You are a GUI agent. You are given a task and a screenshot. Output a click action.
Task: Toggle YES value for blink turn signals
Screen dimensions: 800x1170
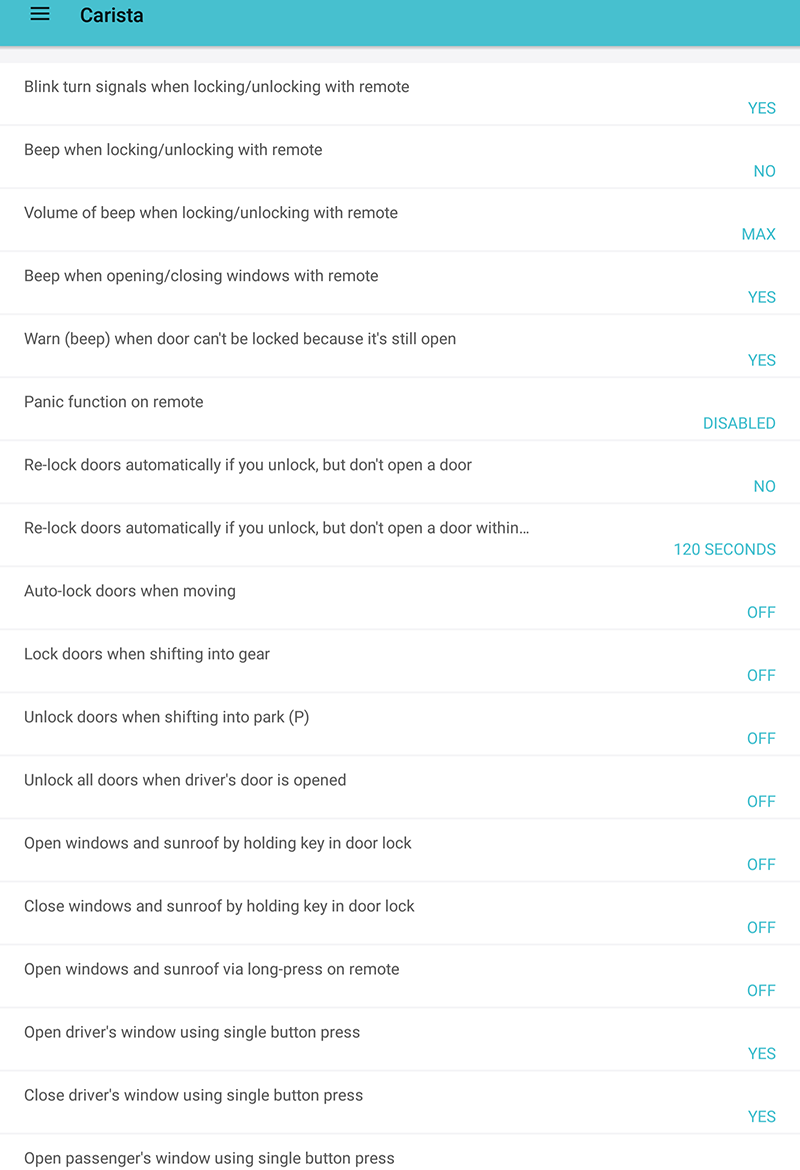[x=761, y=108]
